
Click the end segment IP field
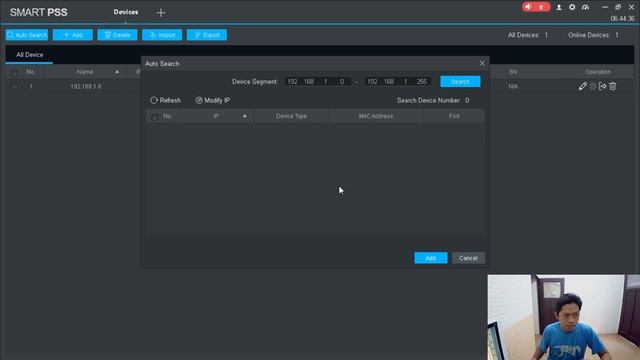tap(398, 82)
